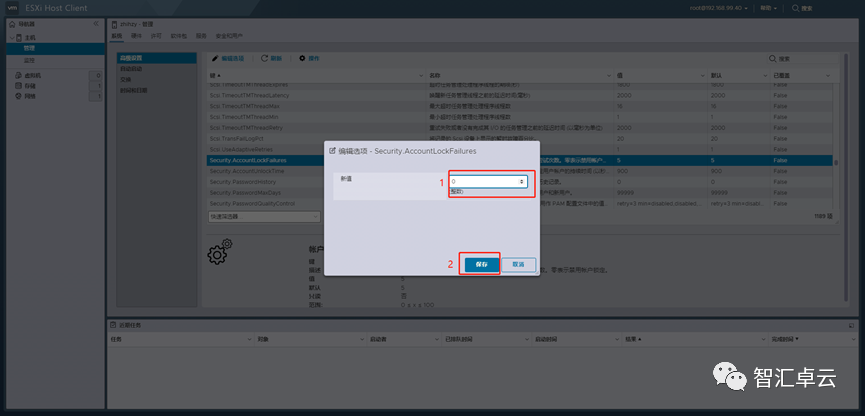Select 交换 in the system side menu
The image size is (865, 416).
157,79
